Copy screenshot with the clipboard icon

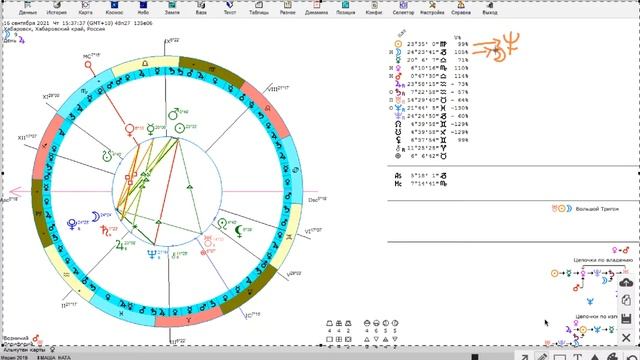click(626, 300)
